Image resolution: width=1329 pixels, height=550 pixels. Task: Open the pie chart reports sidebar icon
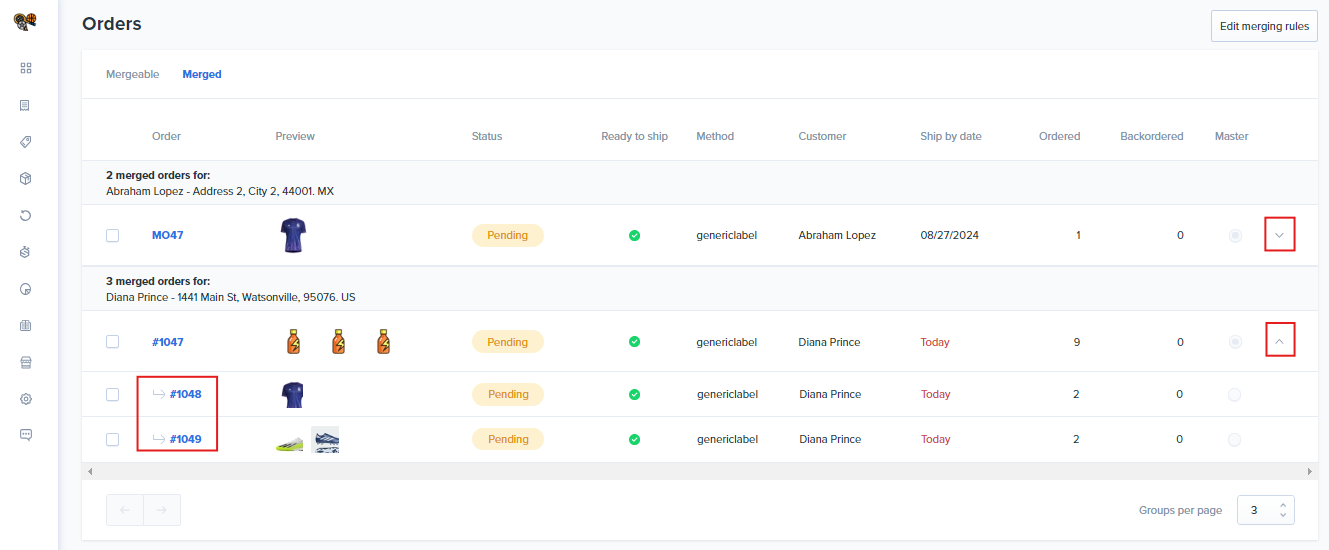(x=26, y=289)
